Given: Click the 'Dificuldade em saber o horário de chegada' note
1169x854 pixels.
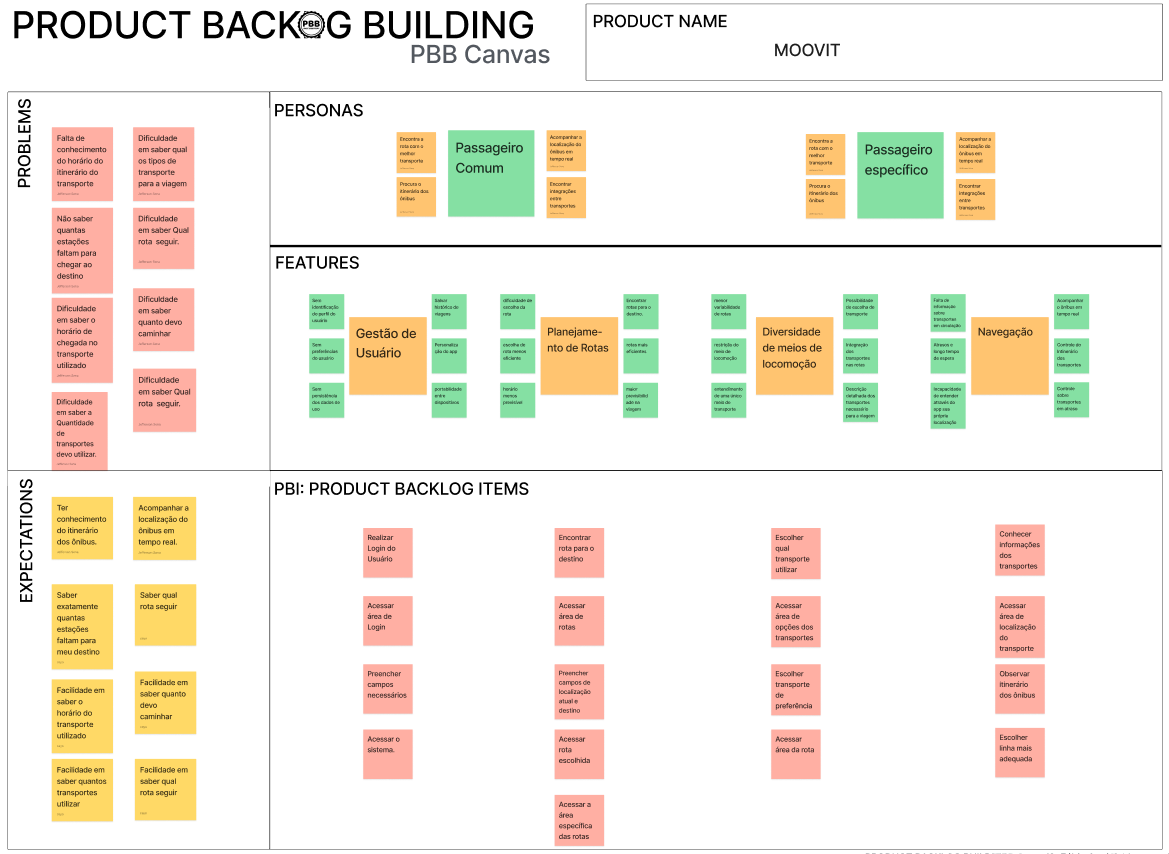Looking at the screenshot, I should [82, 340].
